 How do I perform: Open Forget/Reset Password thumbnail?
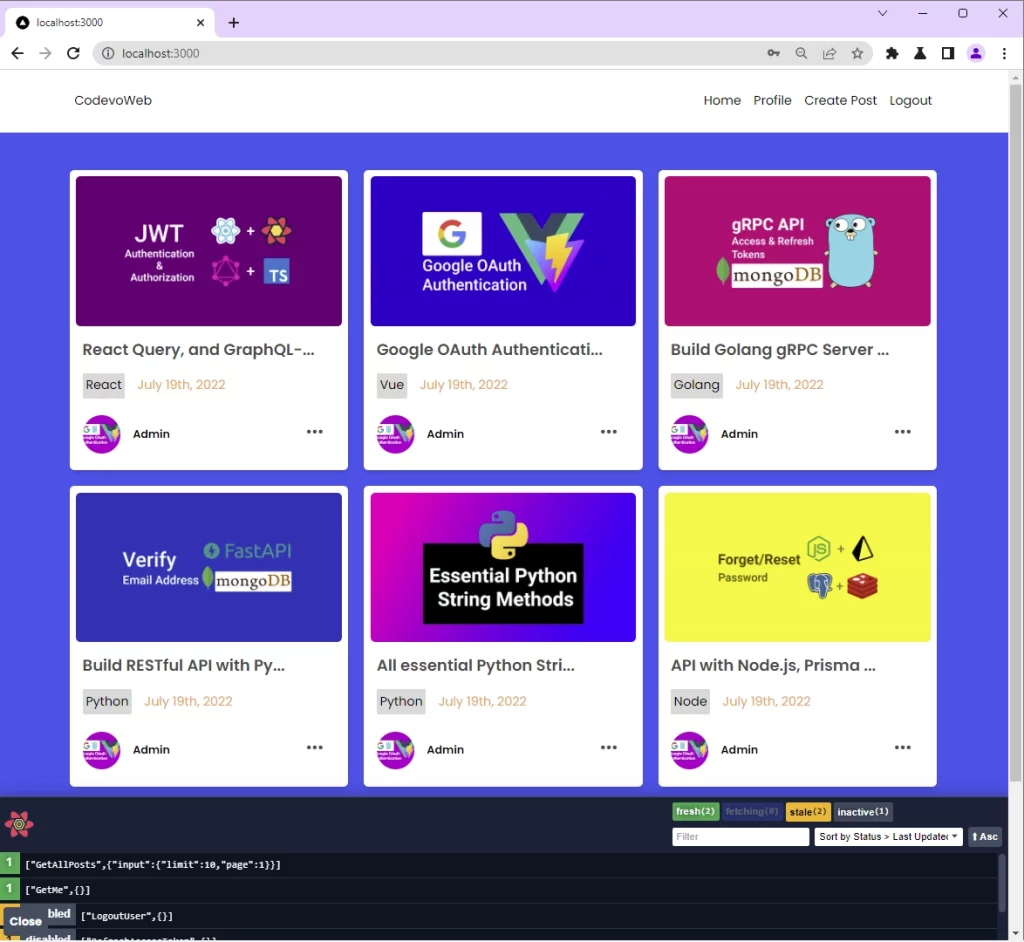click(797, 567)
